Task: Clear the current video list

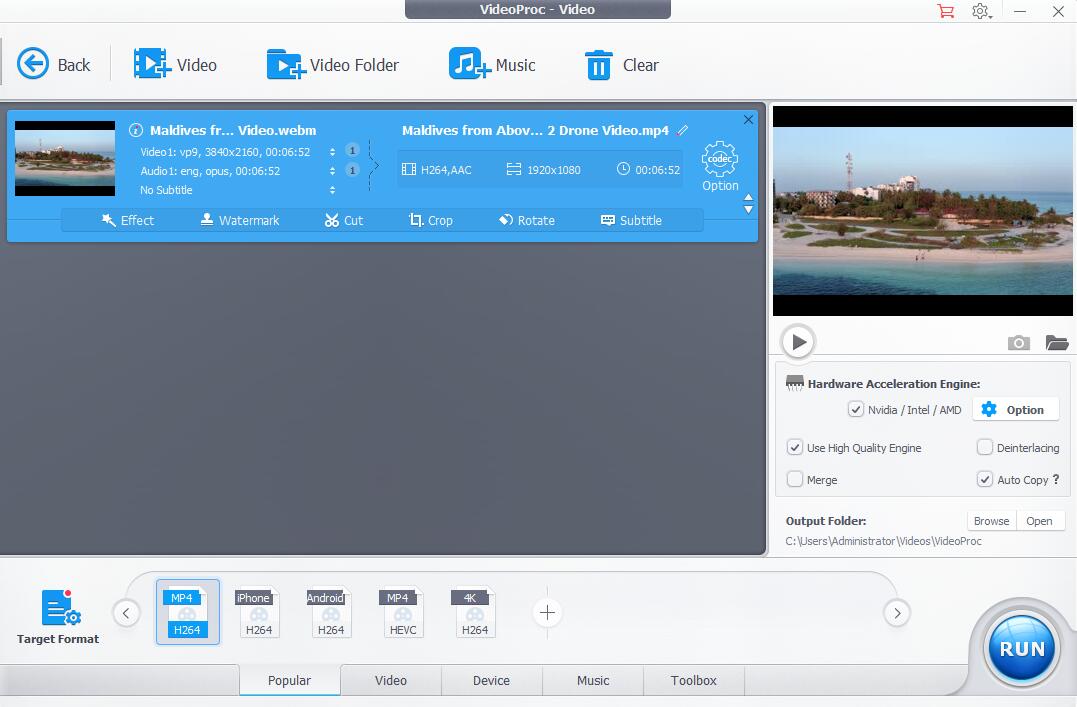Action: (x=621, y=64)
